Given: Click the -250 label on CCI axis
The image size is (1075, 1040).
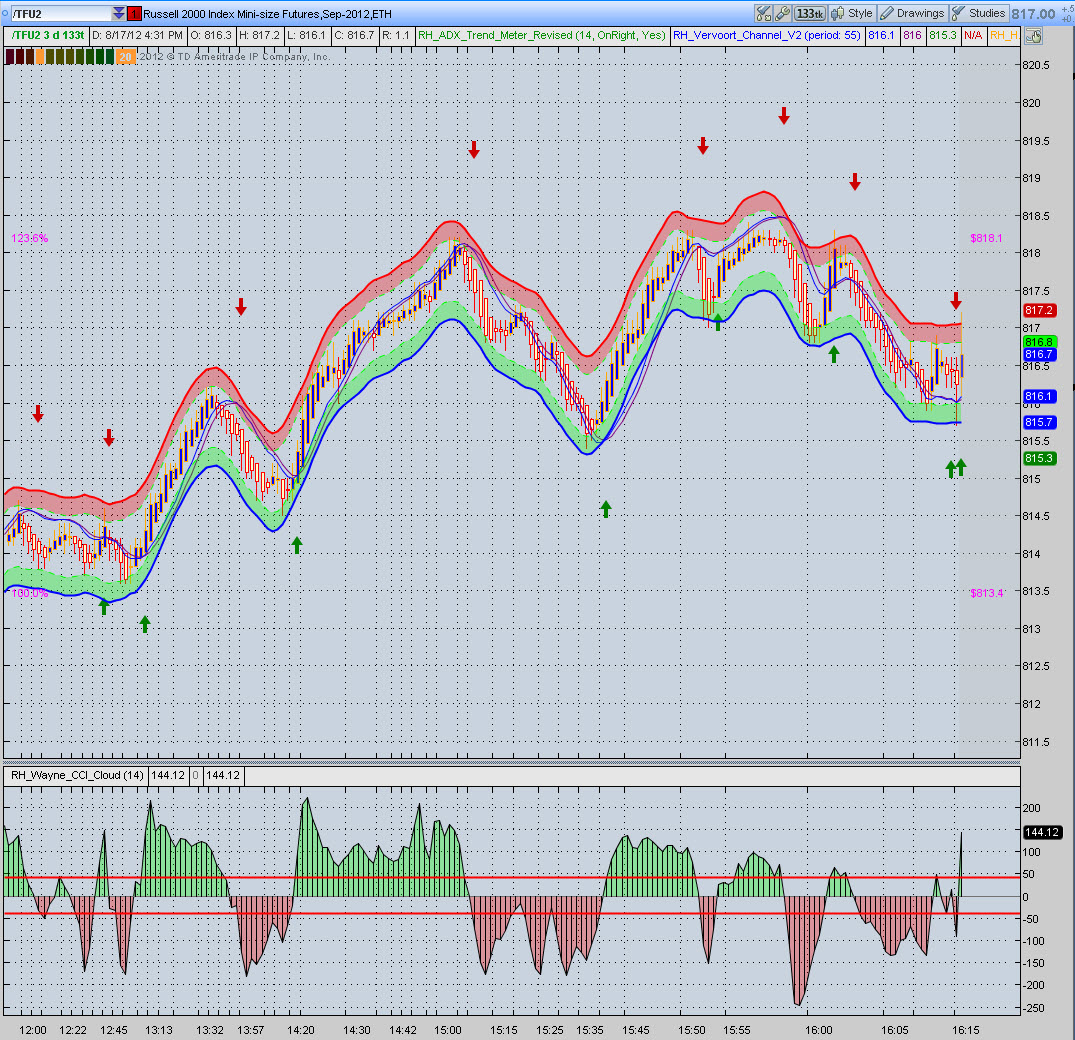Looking at the screenshot, I should [x=1033, y=1008].
